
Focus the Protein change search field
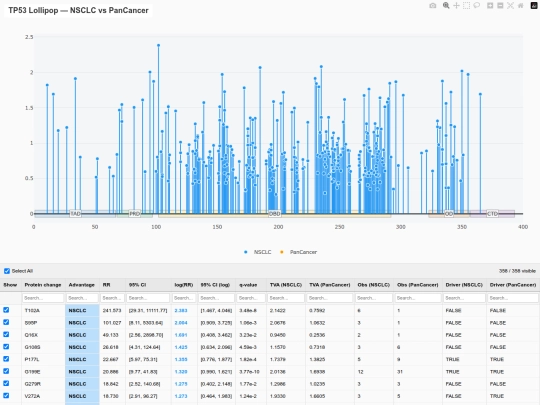43,298
